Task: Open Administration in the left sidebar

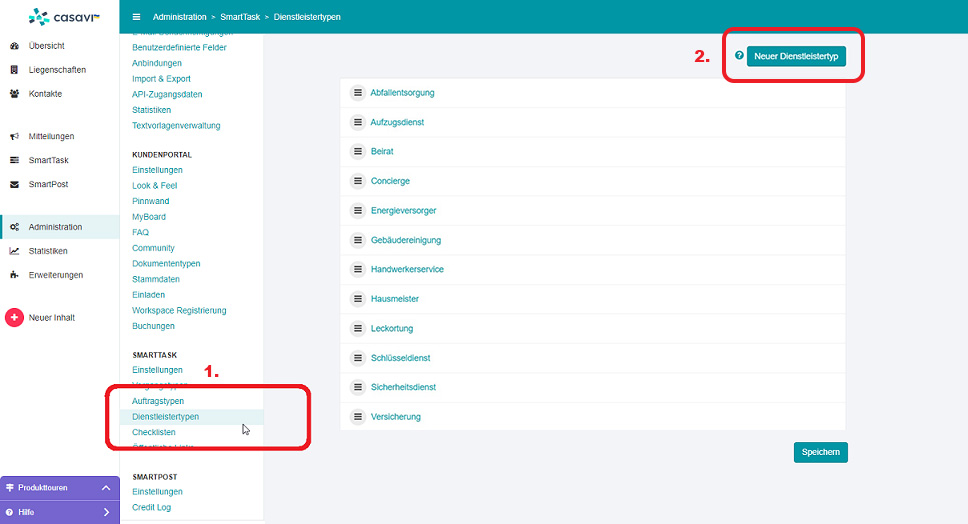Action: coord(55,227)
